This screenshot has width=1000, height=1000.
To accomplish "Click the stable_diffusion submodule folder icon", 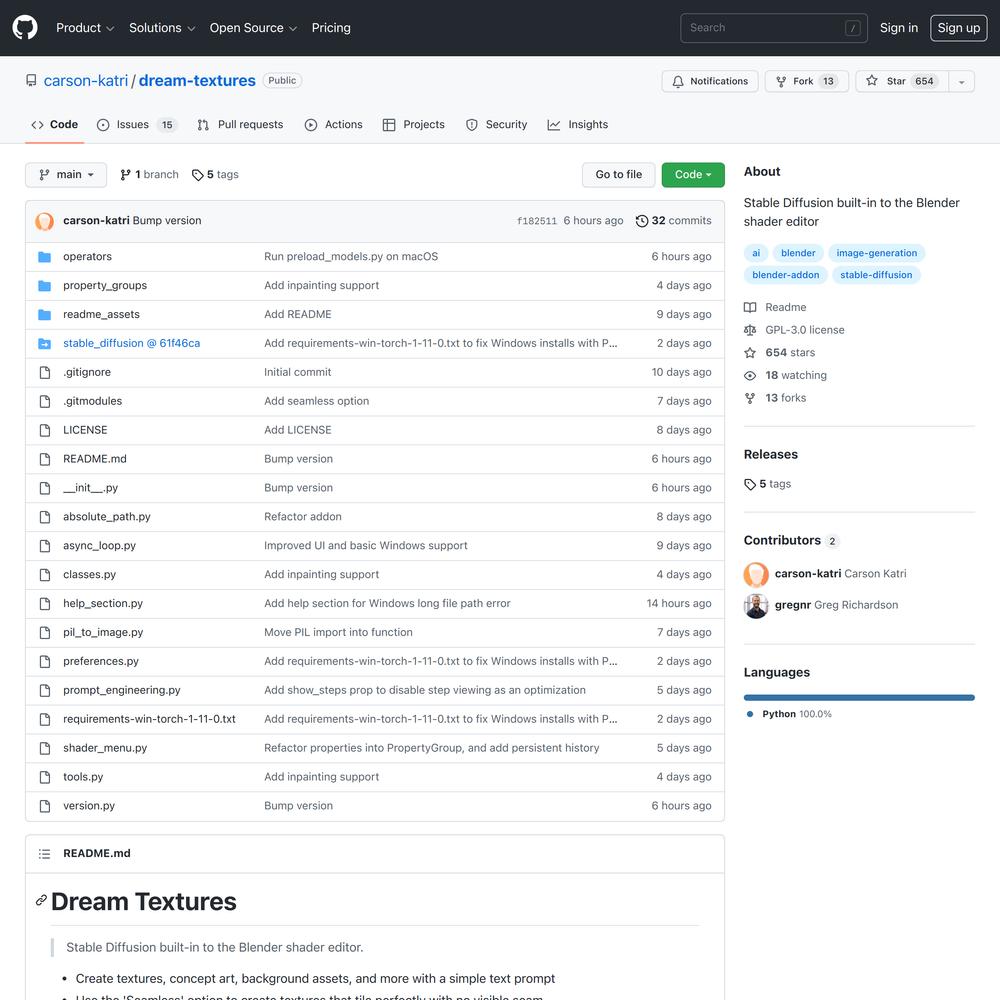I will (x=45, y=343).
